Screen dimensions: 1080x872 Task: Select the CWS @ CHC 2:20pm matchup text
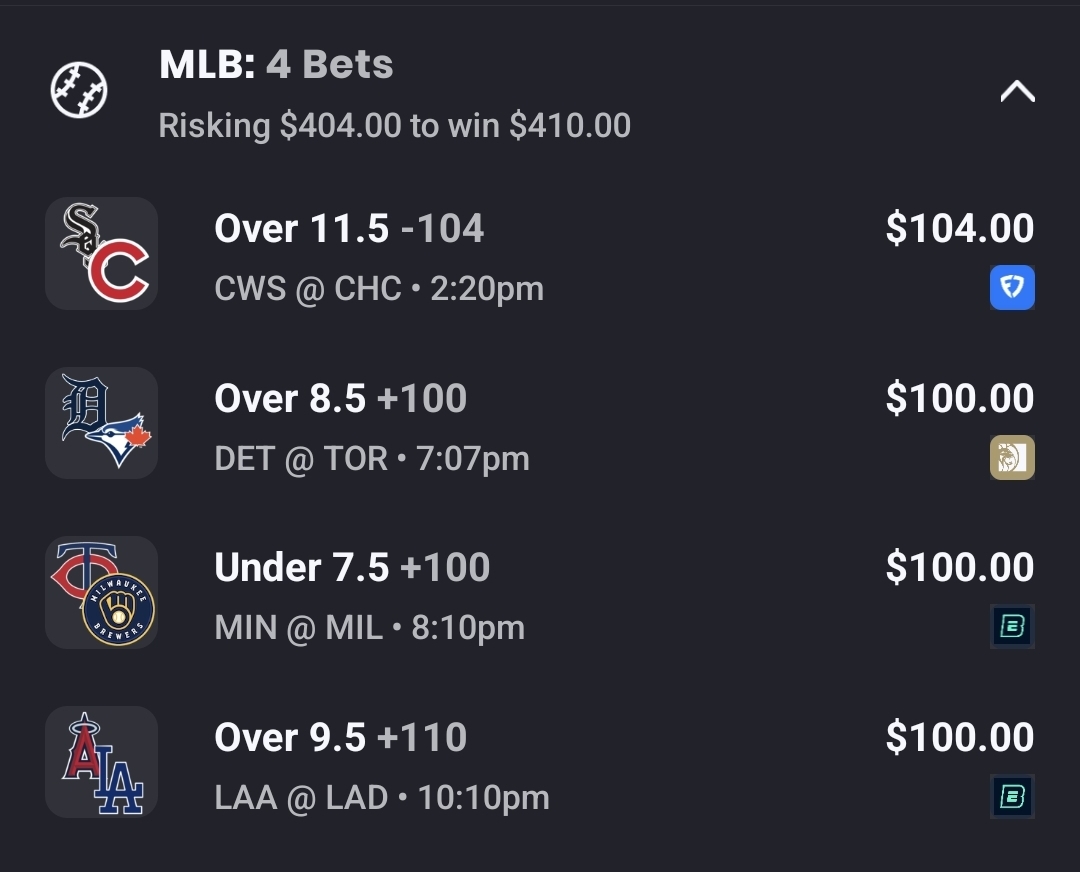tap(379, 289)
